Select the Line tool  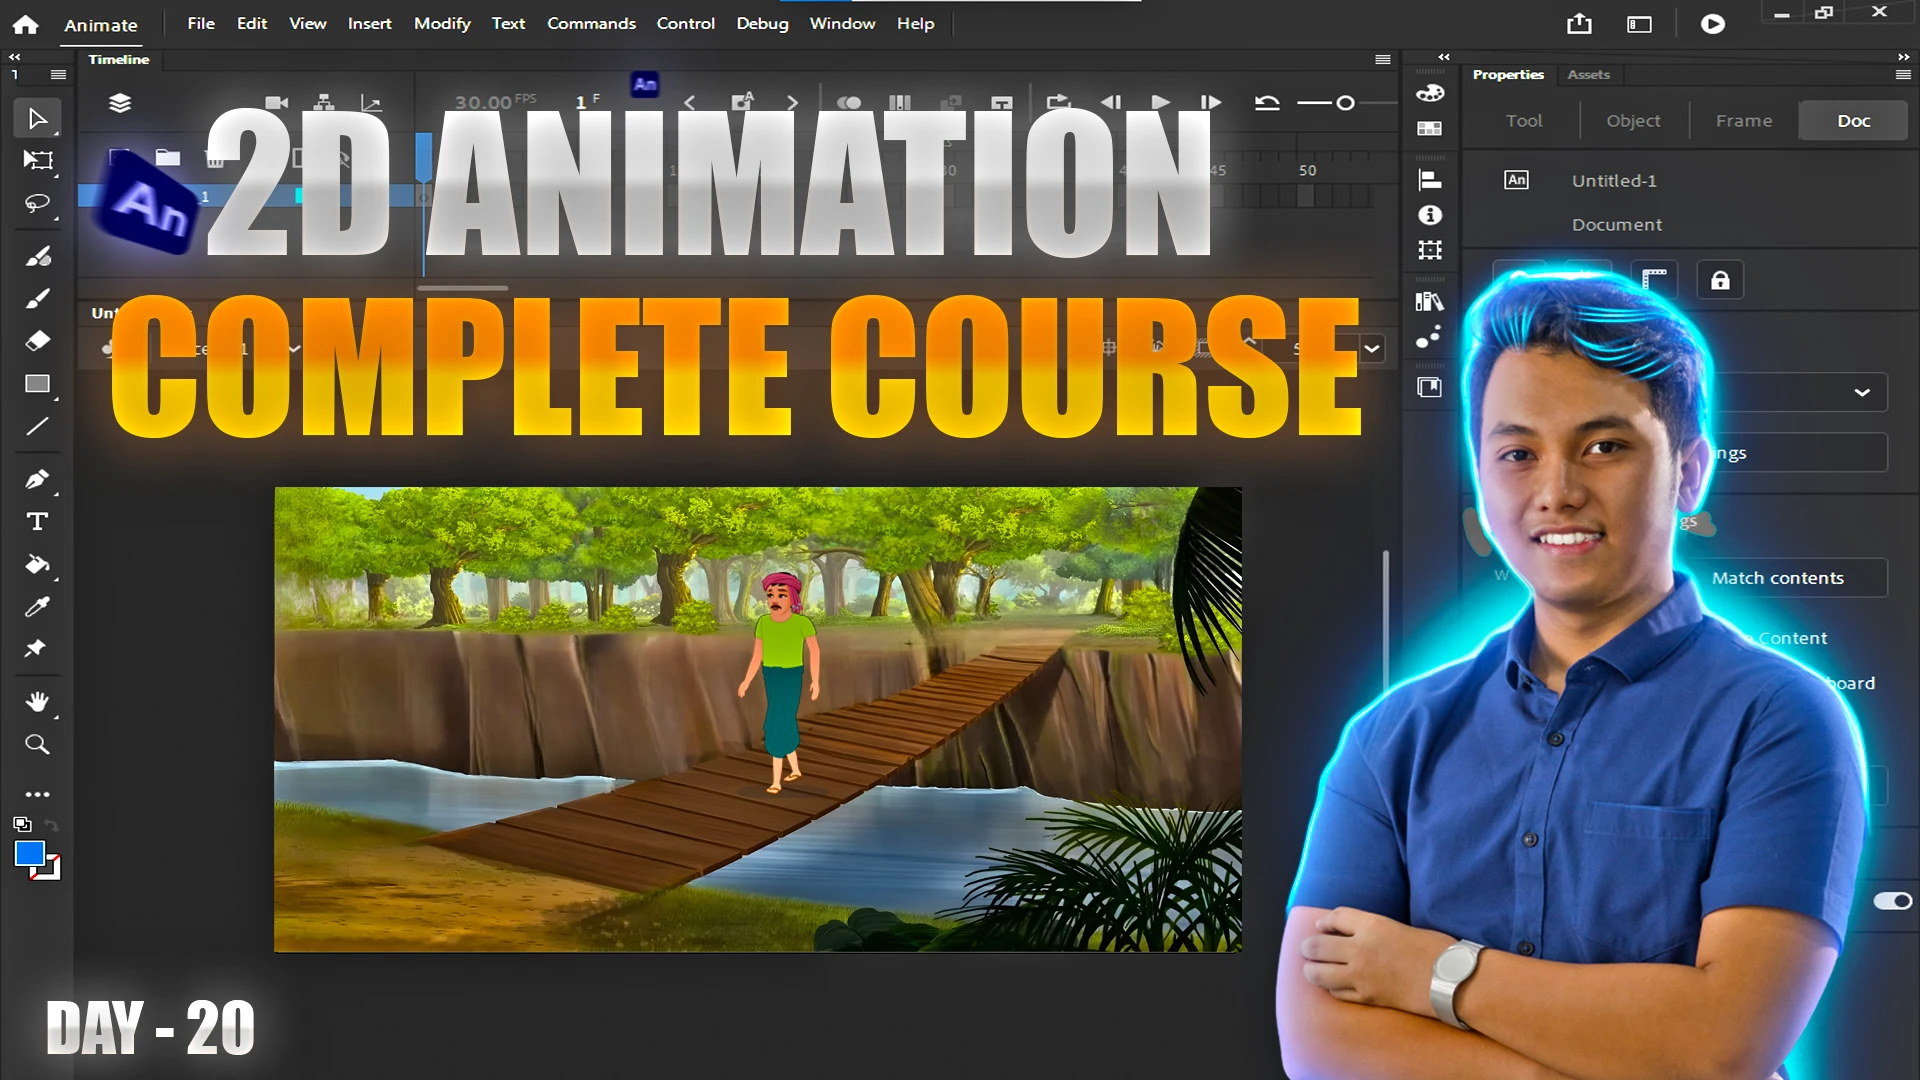pos(37,427)
